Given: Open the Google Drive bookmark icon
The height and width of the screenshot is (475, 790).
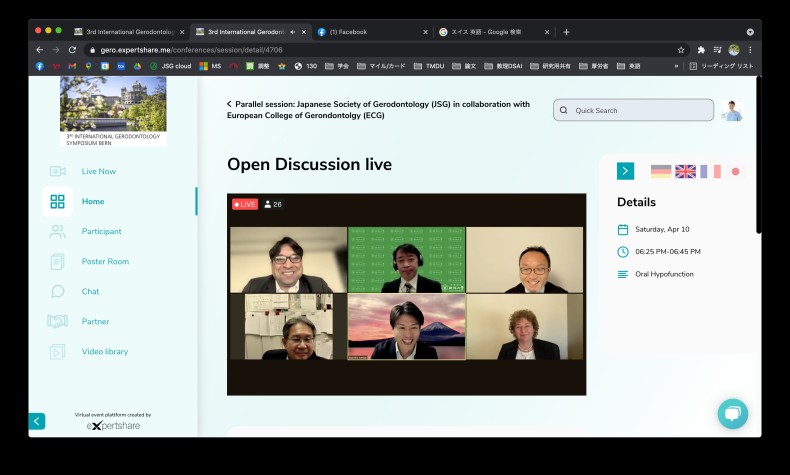Looking at the screenshot, I should [x=137, y=66].
